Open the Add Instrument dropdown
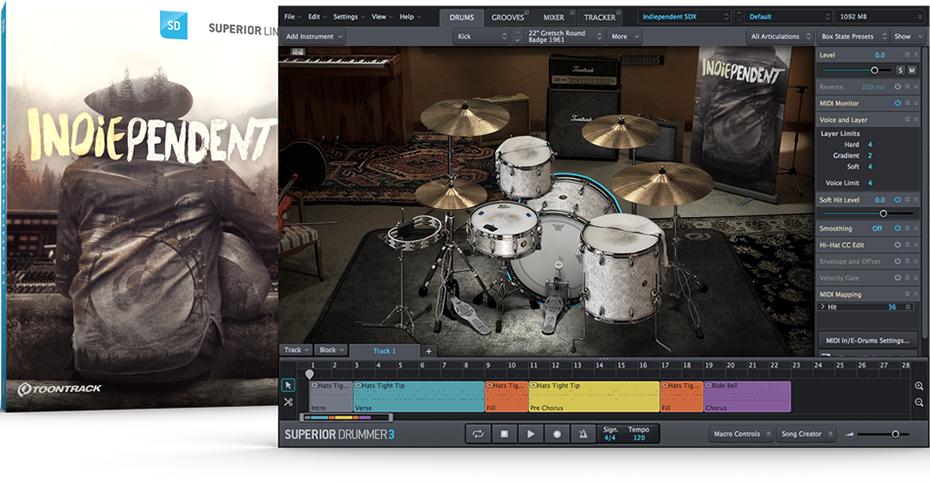Screen dimensions: 930x482 point(314,36)
